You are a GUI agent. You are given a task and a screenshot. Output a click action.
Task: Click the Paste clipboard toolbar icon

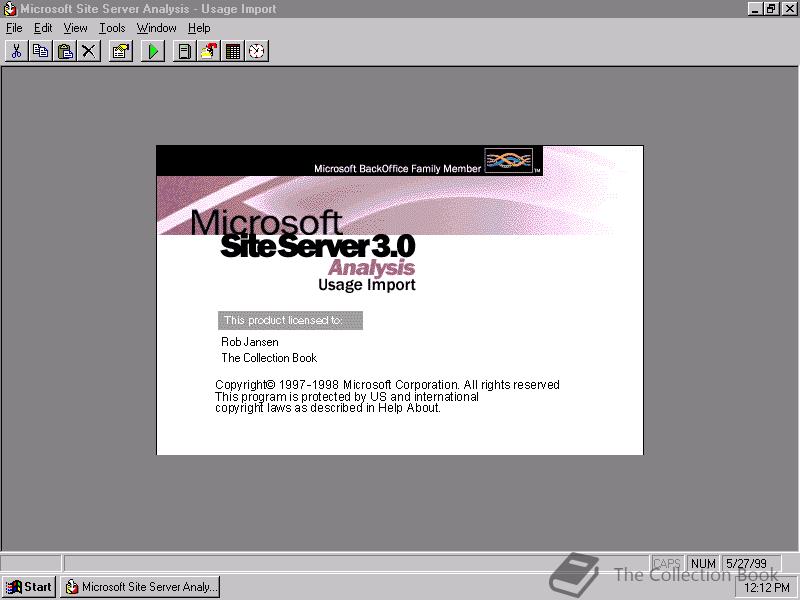pos(65,51)
